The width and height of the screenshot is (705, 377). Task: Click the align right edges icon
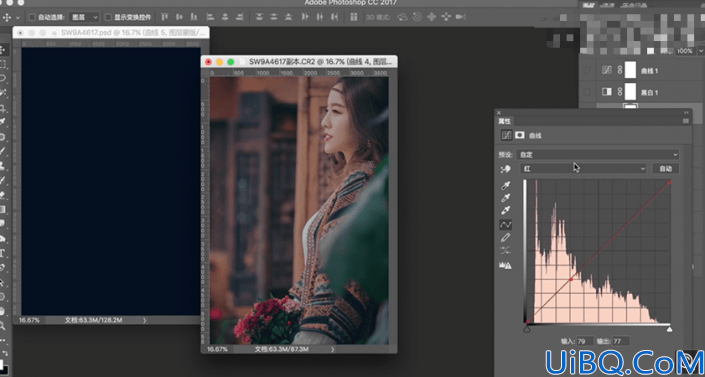click(x=240, y=17)
